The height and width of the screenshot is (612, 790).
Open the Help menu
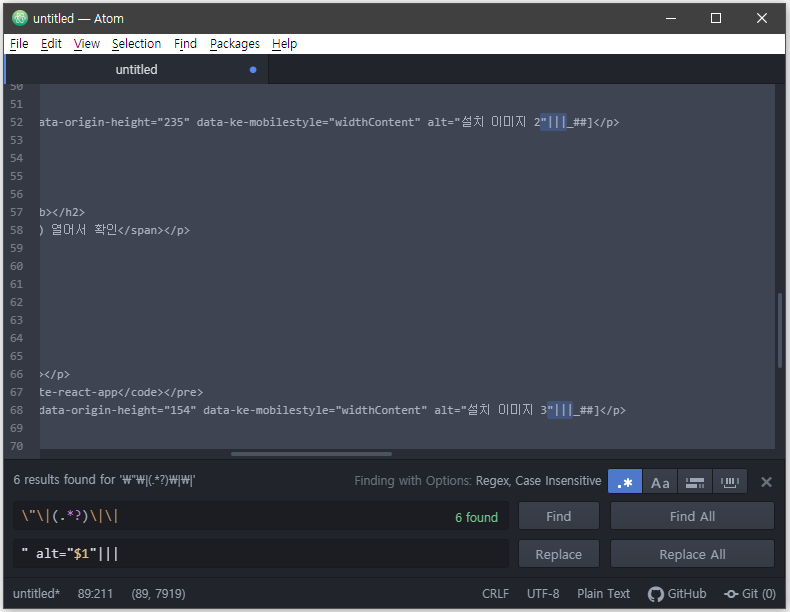click(x=284, y=44)
